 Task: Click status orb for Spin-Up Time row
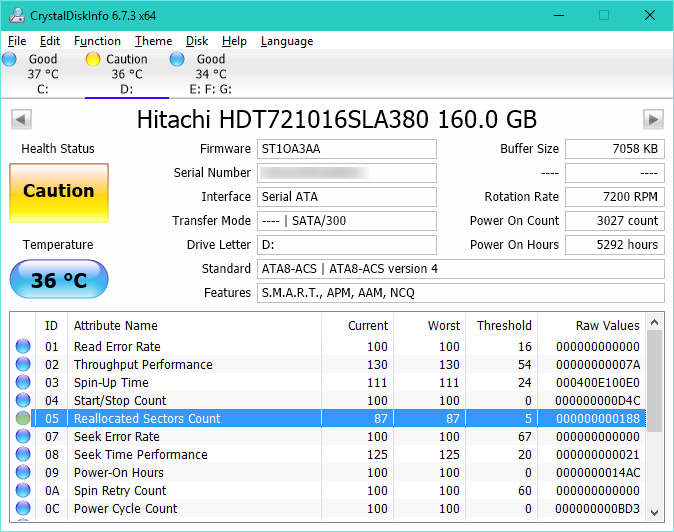[23, 382]
